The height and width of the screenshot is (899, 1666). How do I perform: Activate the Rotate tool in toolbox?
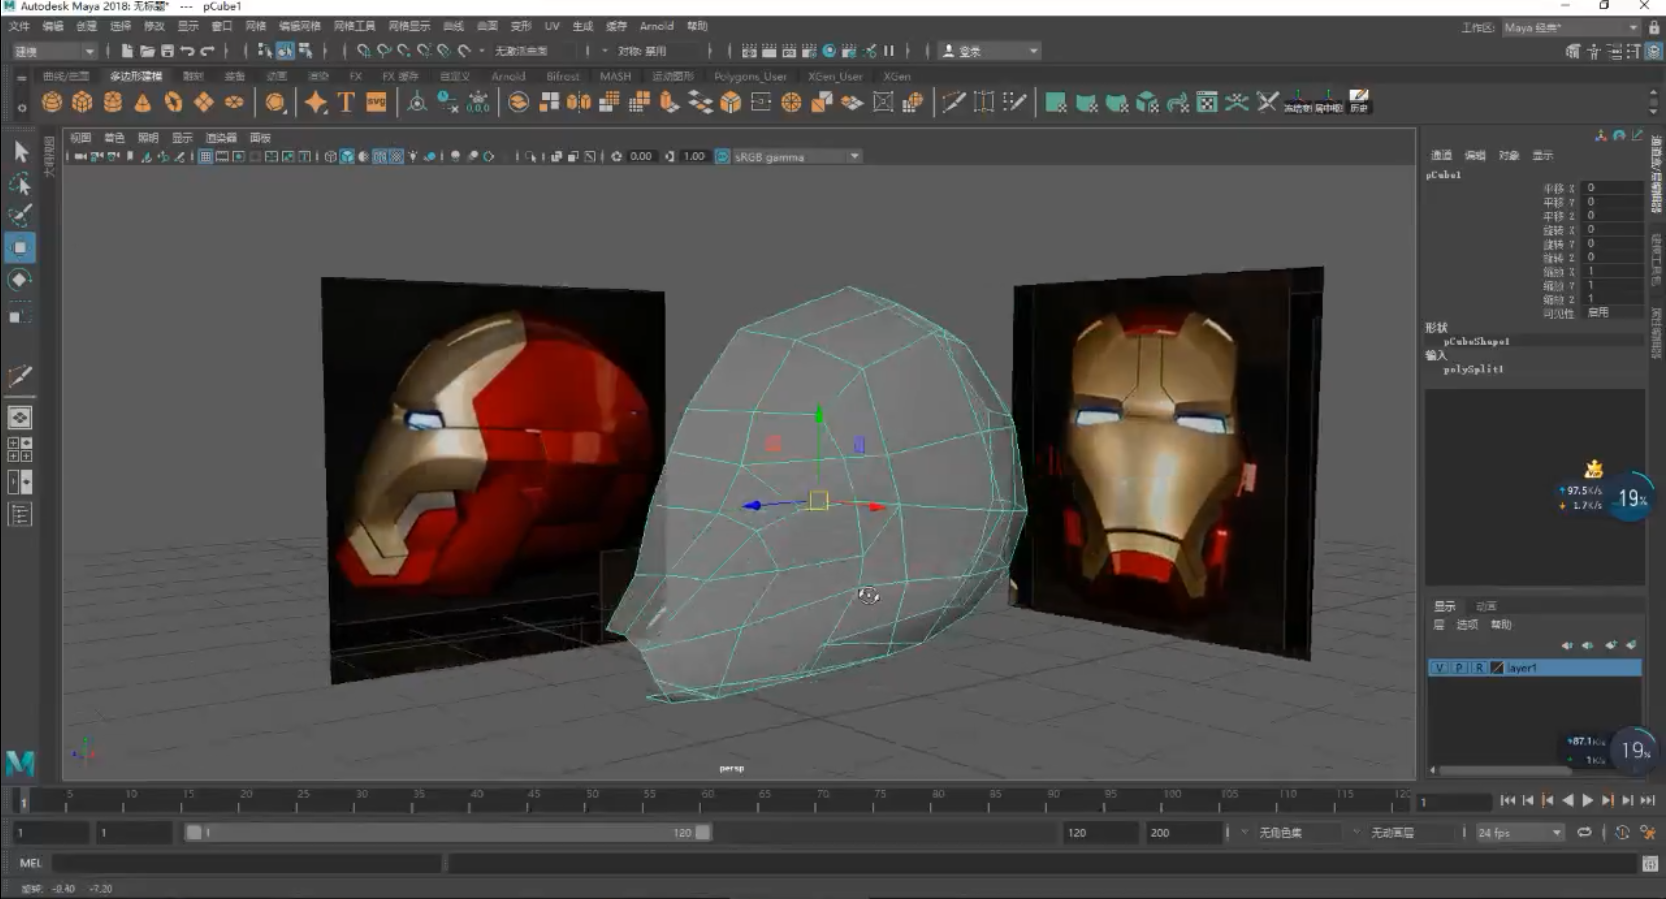[x=20, y=280]
